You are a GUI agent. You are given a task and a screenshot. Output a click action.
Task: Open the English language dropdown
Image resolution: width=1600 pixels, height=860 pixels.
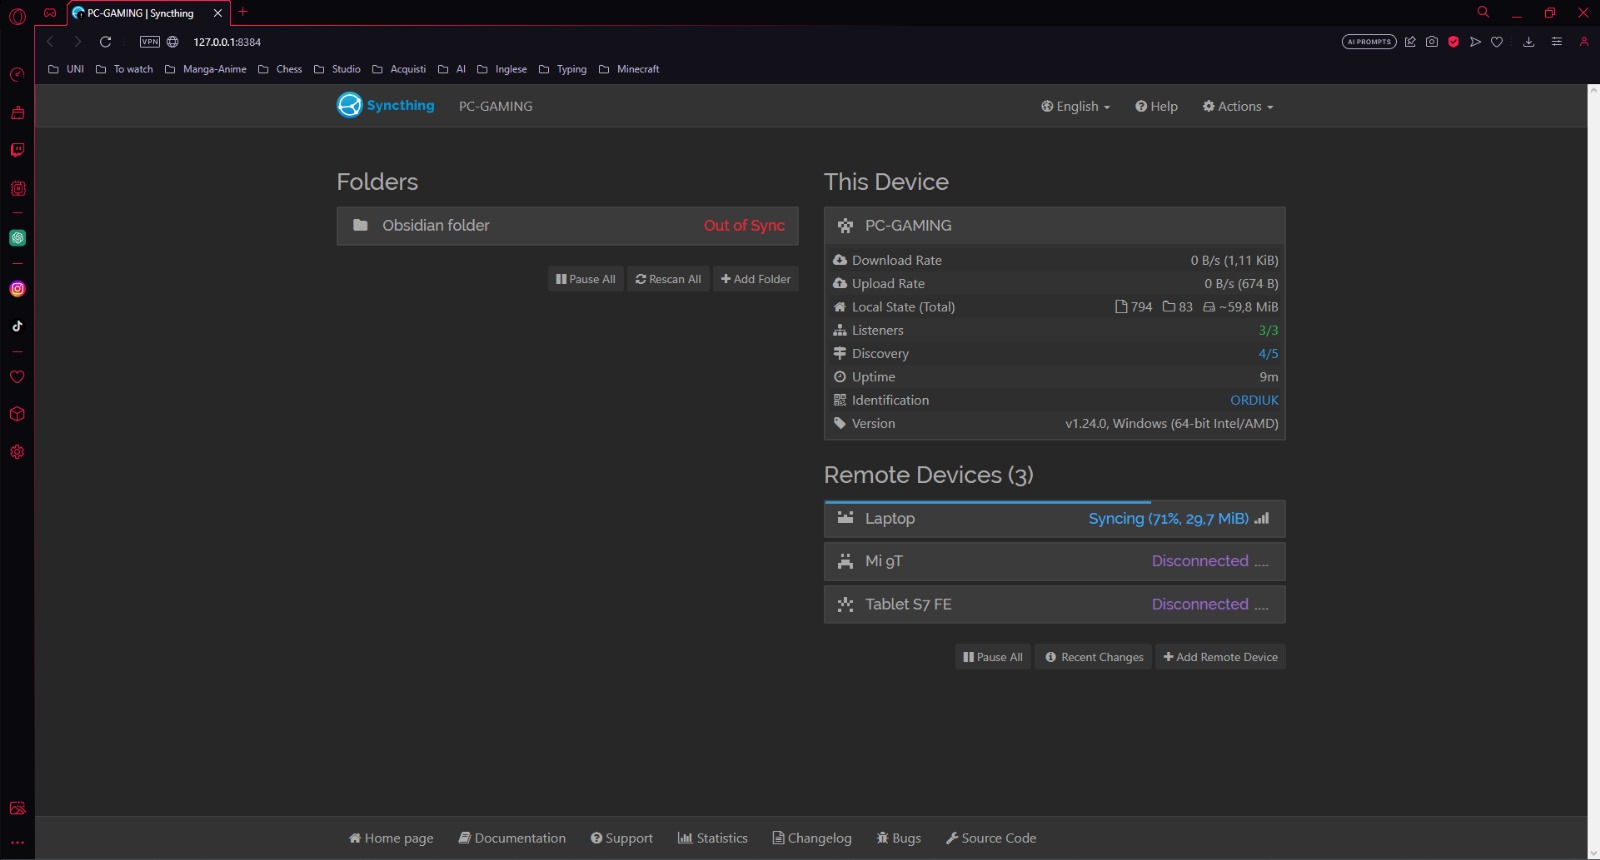(x=1076, y=106)
